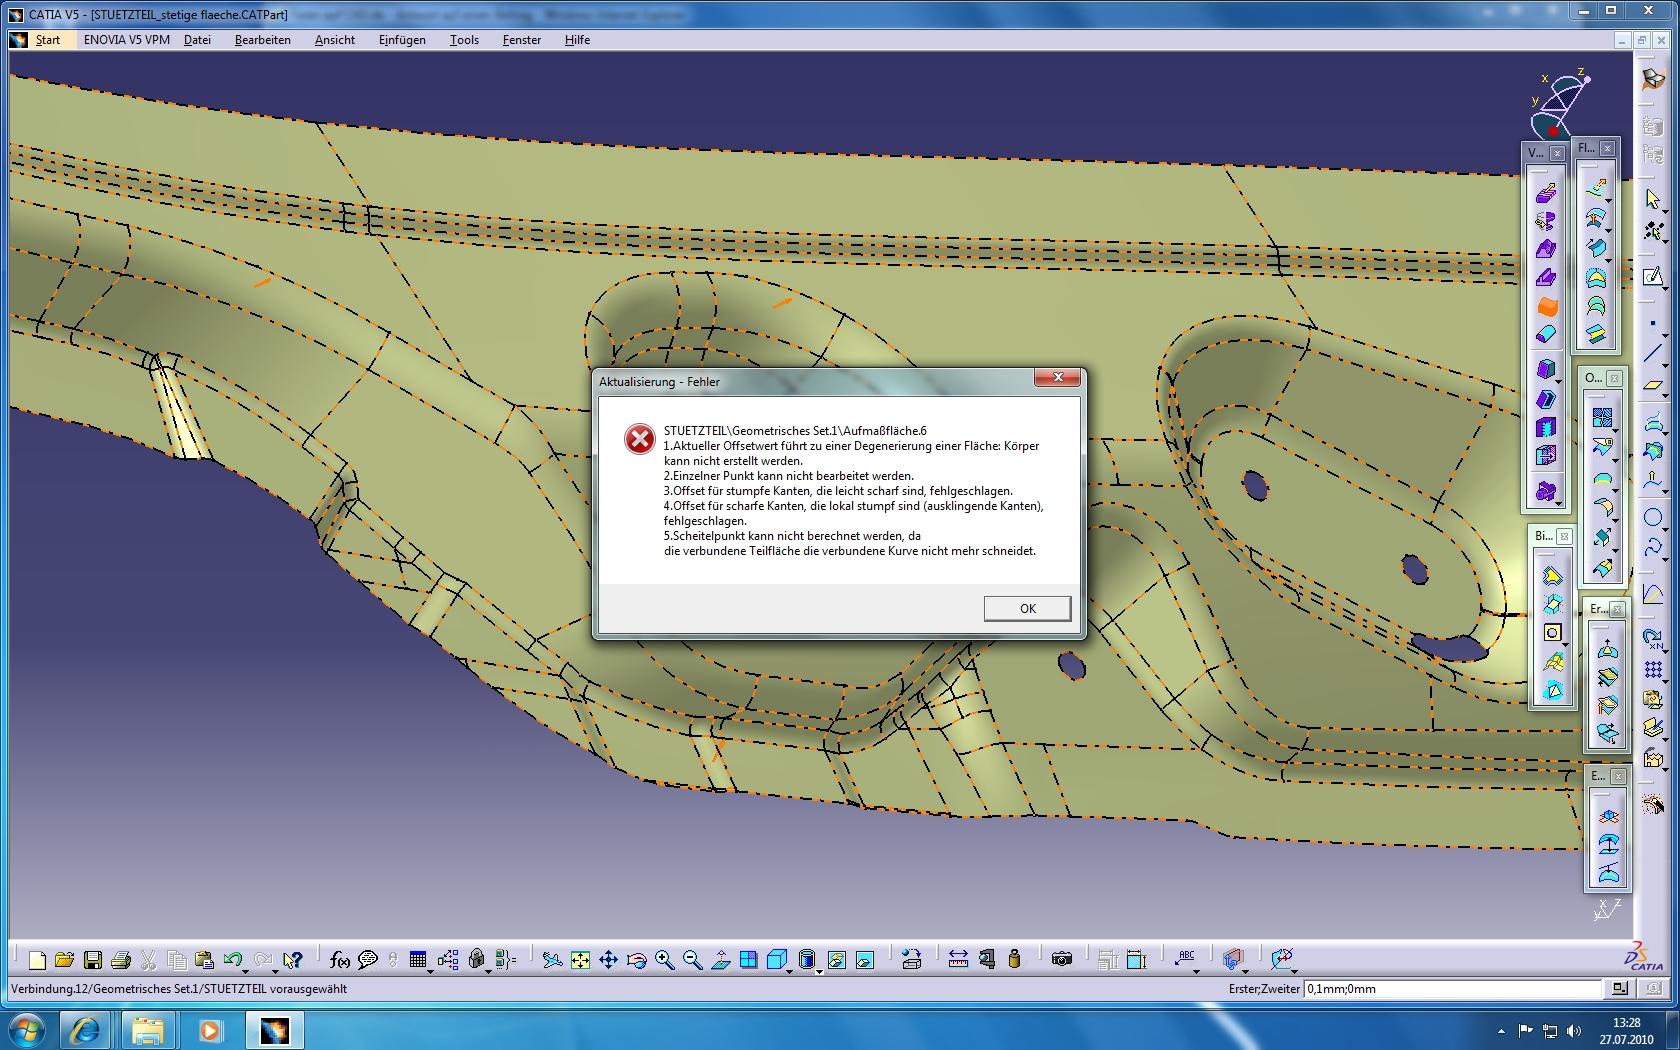Screen dimensions: 1680x1050
Task: Activate Fit All In view icon
Action: point(580,960)
